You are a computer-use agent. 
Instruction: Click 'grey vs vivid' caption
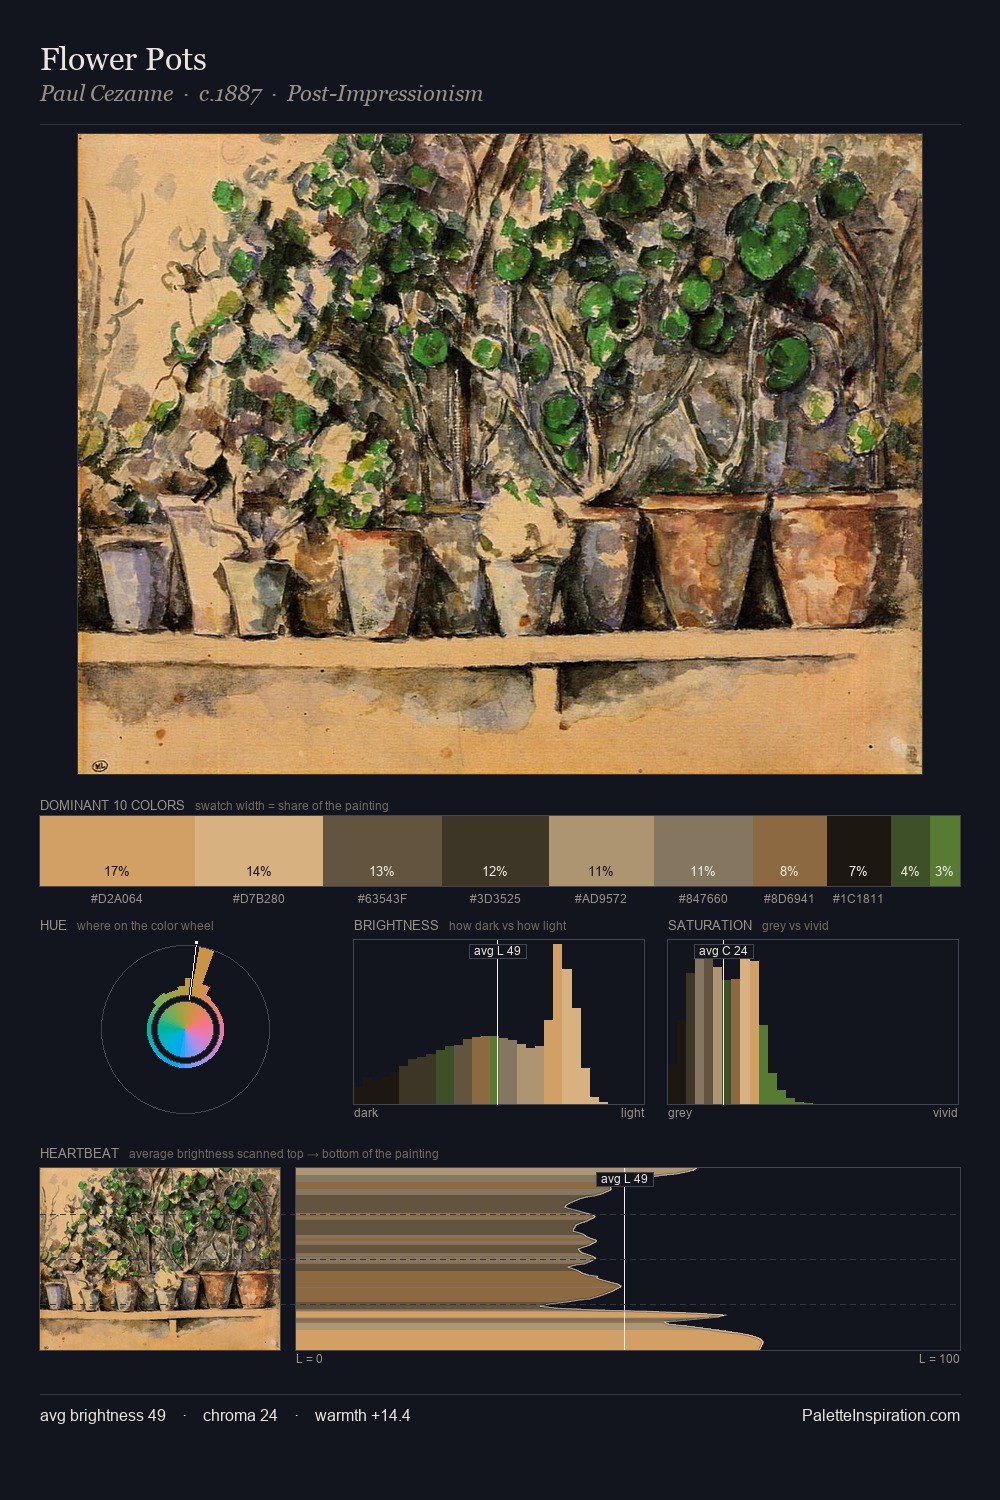point(795,926)
